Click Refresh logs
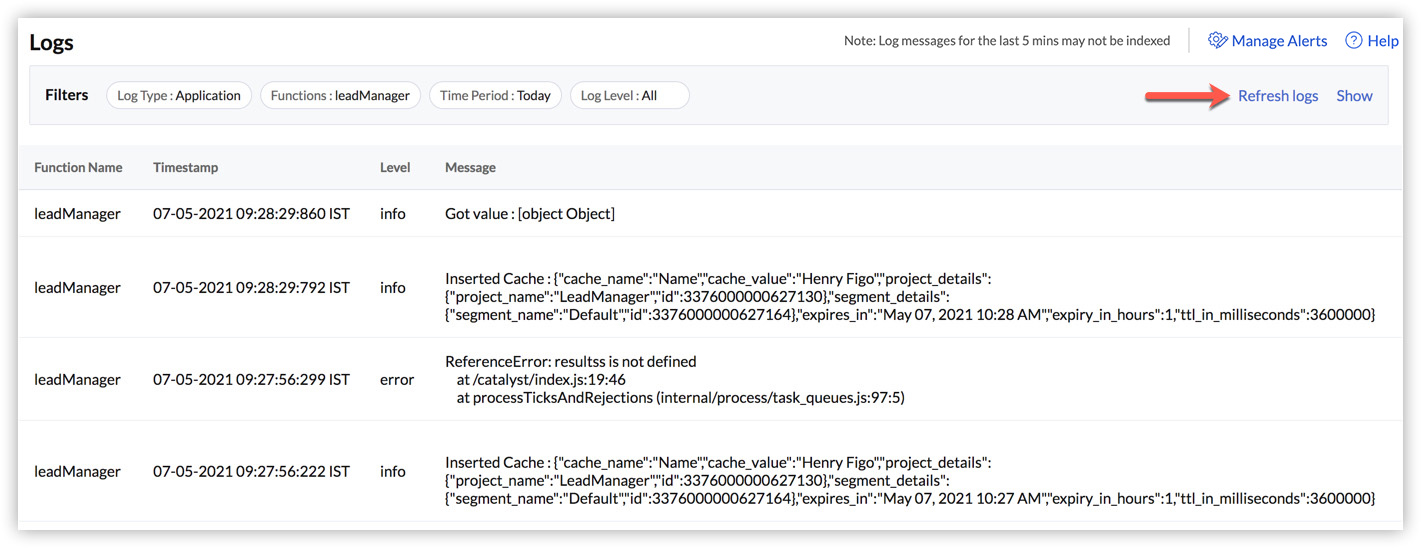Image resolution: width=1421 pixels, height=548 pixels. (1277, 96)
